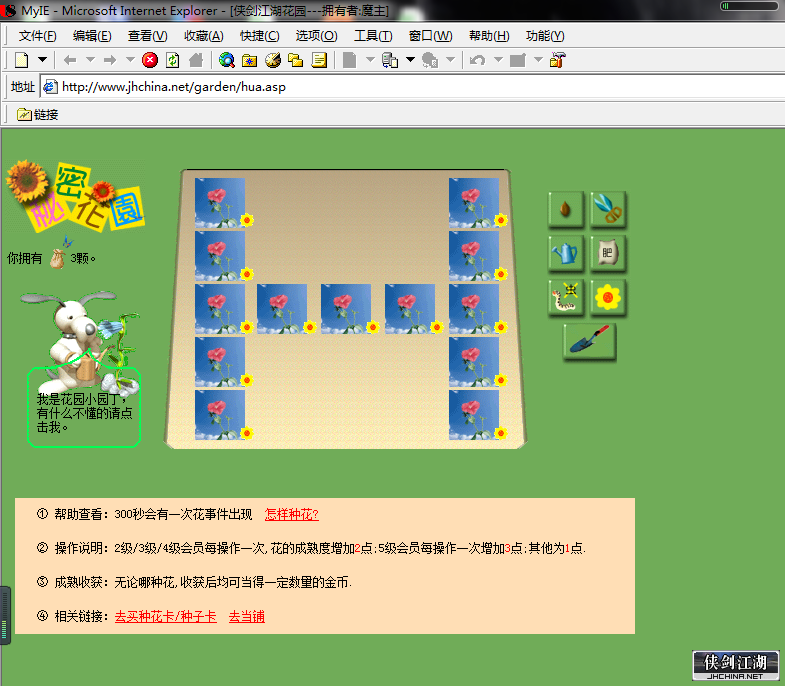Image resolution: width=785 pixels, height=686 pixels.
Task: Select the seed planting tool
Action: click(x=566, y=209)
